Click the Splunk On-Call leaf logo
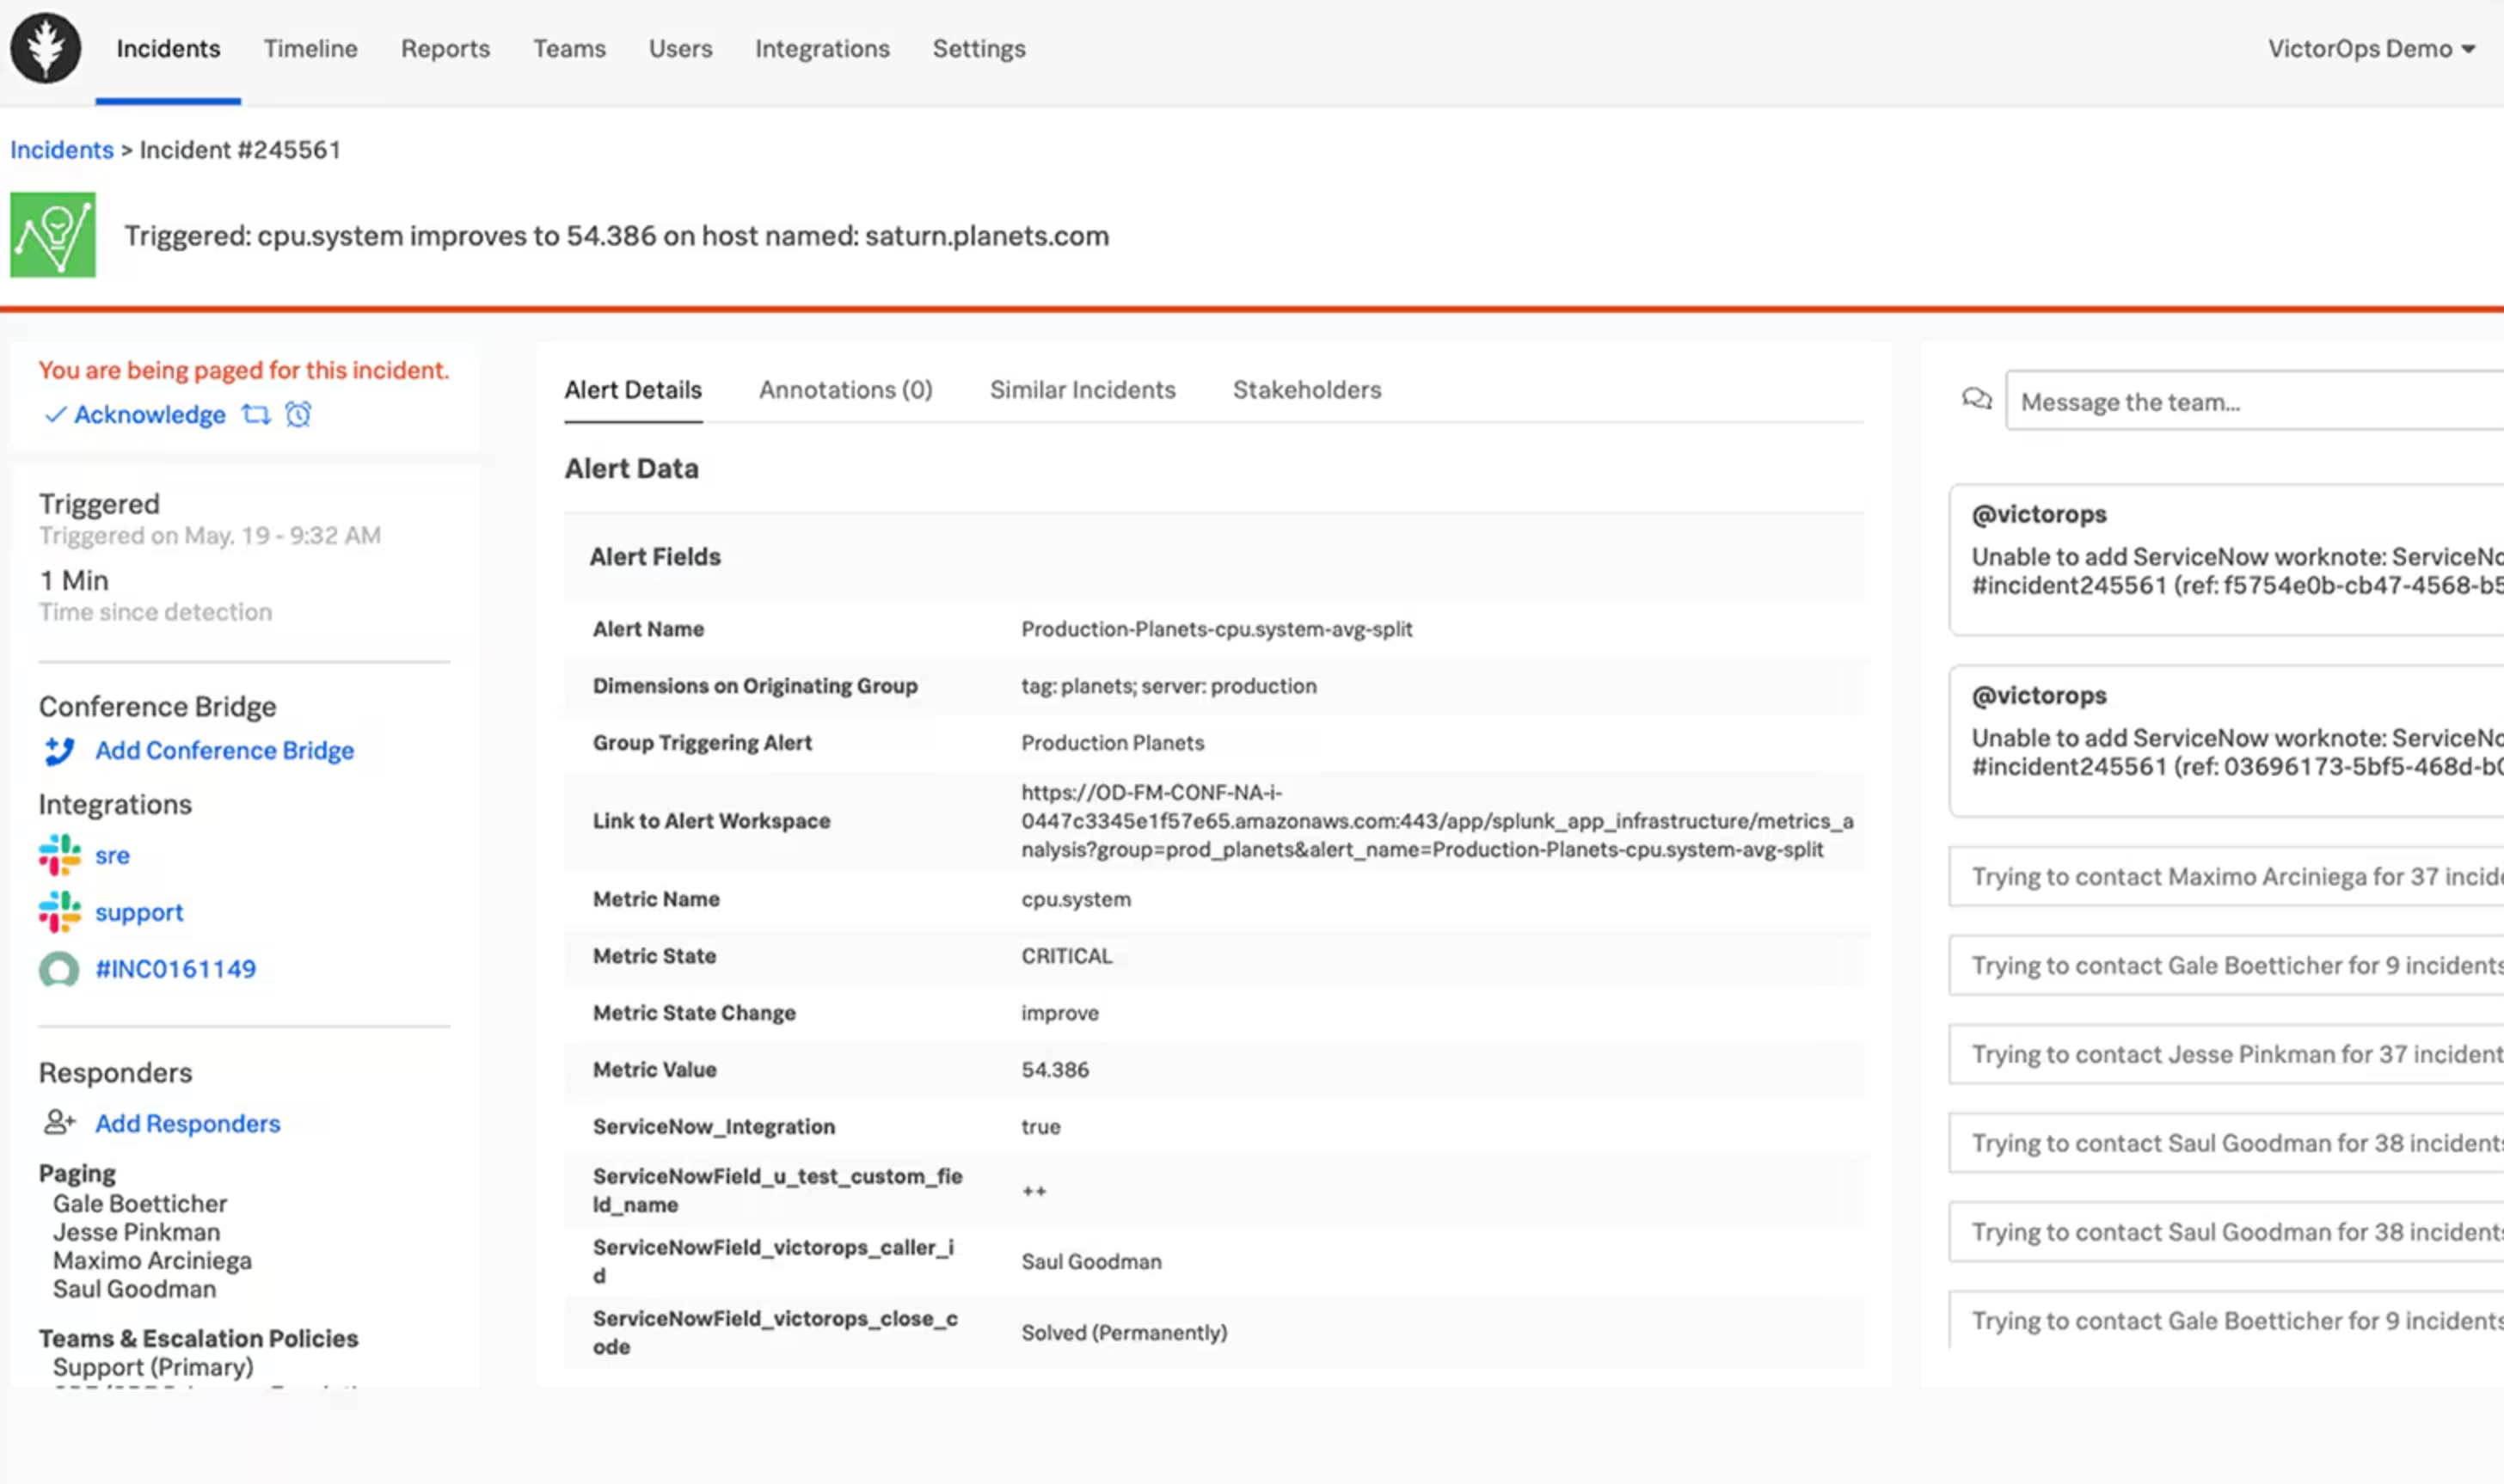 coord(45,47)
